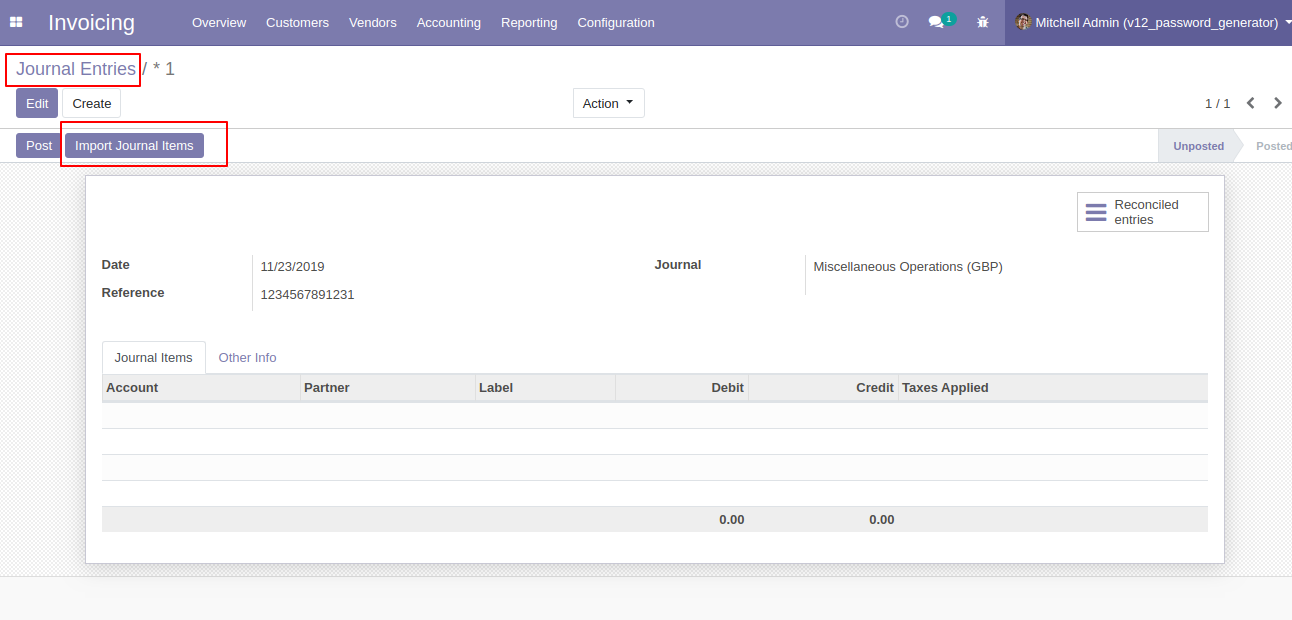Image resolution: width=1292 pixels, height=620 pixels.
Task: Select the Unposted status stage
Action: point(1198,146)
